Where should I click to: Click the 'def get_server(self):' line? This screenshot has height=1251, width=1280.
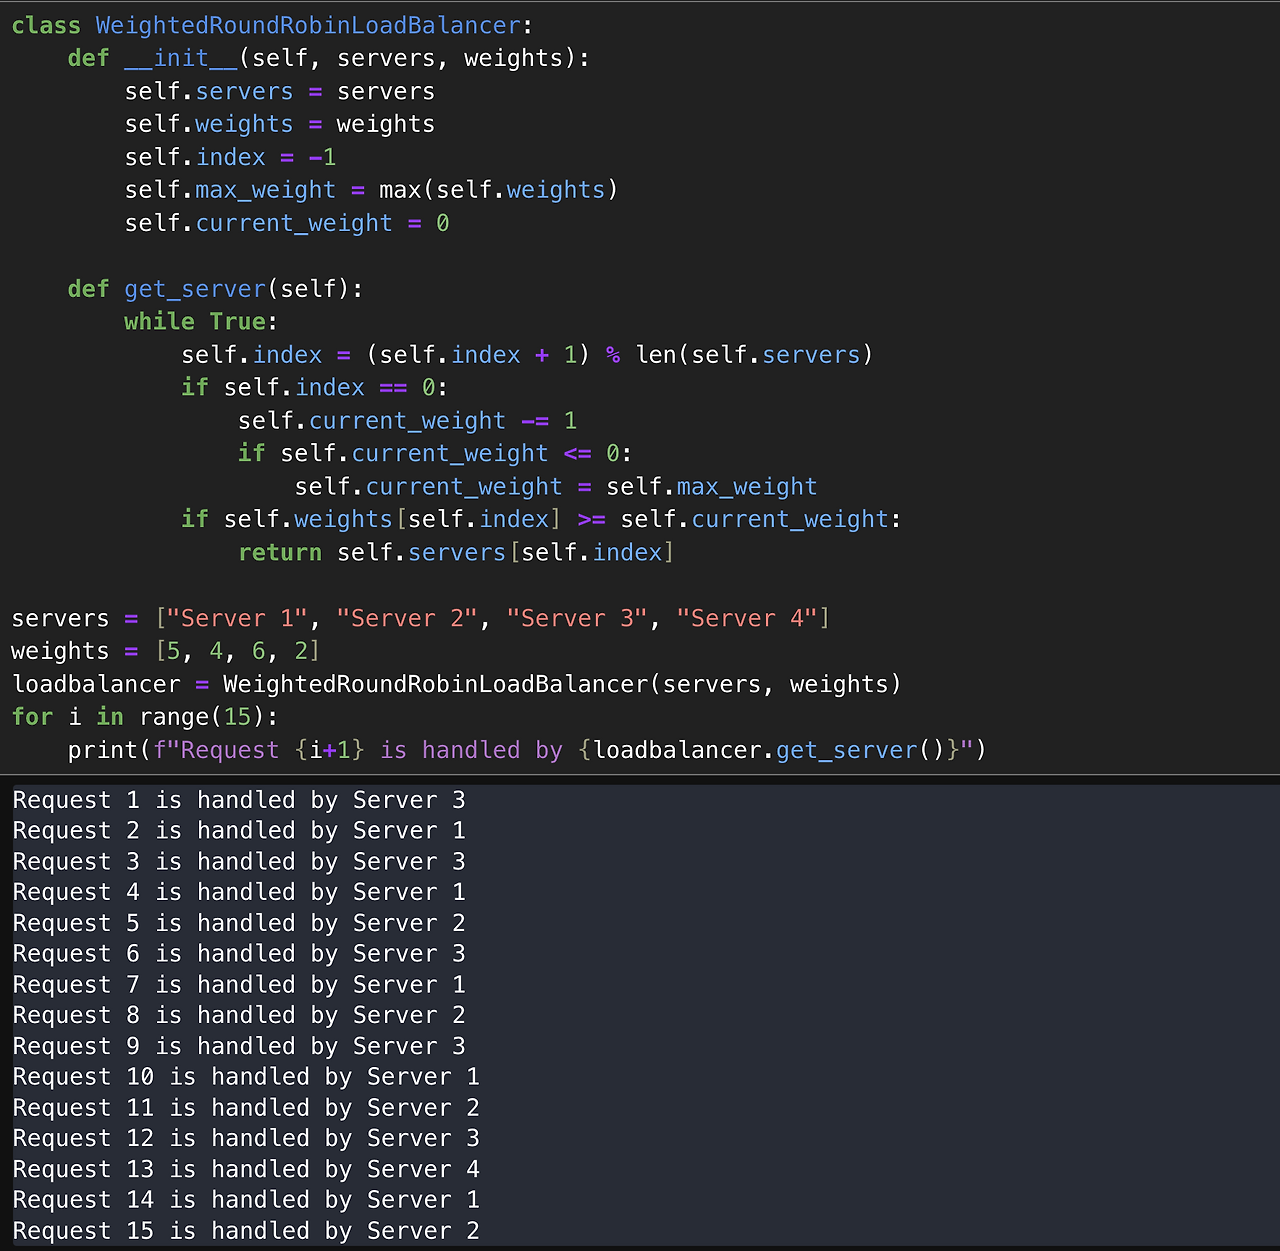(x=216, y=289)
